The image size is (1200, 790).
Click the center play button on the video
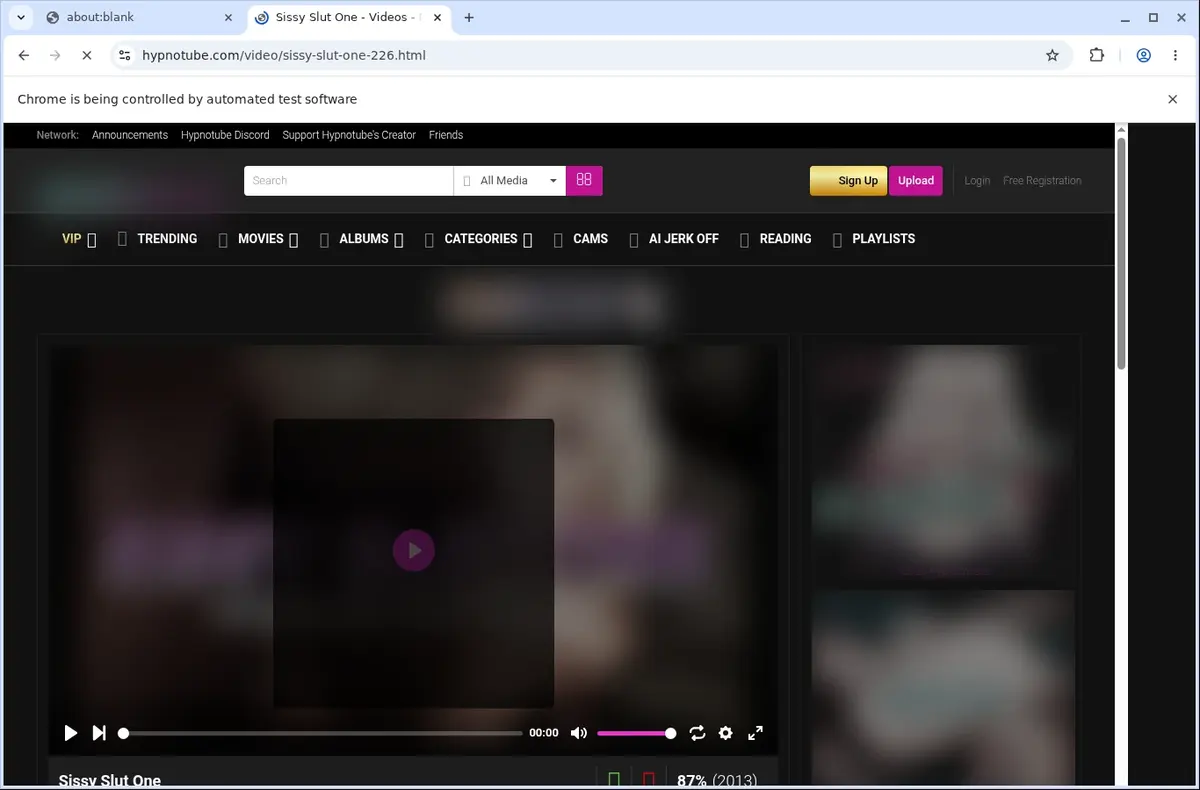click(413, 550)
